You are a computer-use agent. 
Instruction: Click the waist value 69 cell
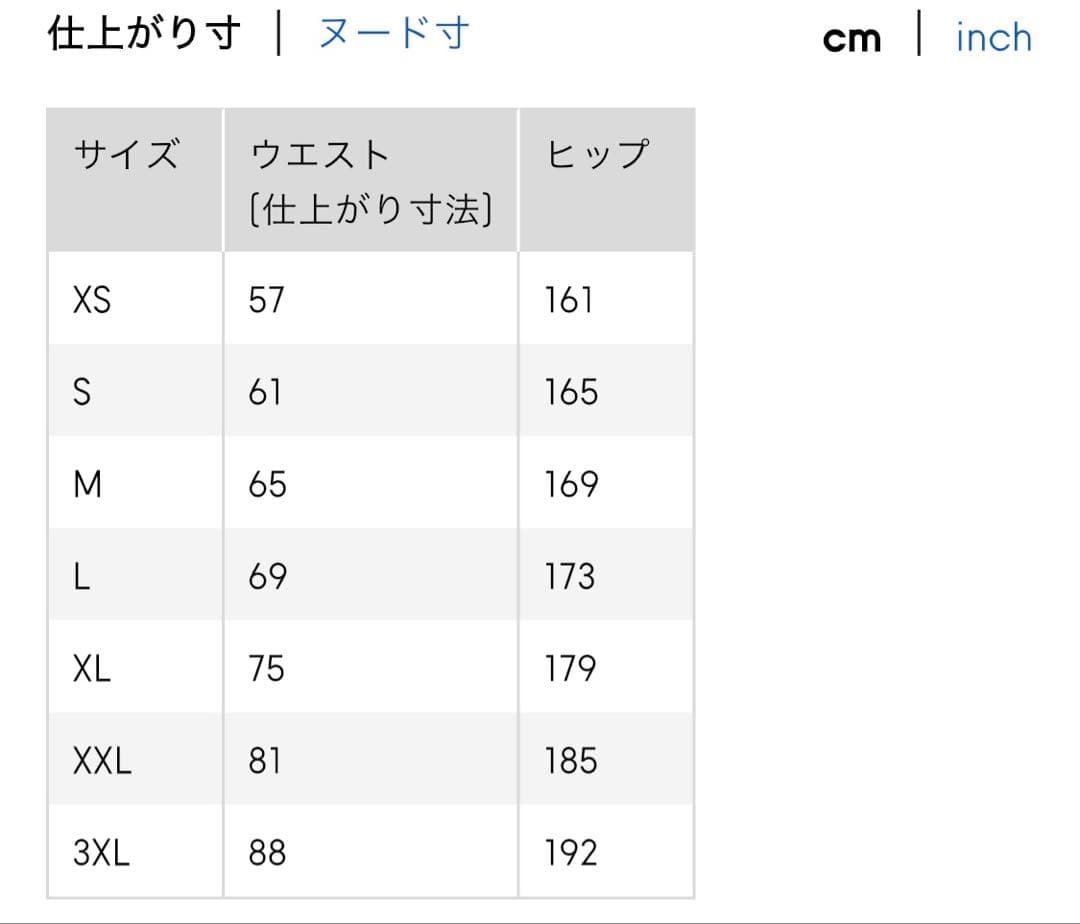(267, 577)
